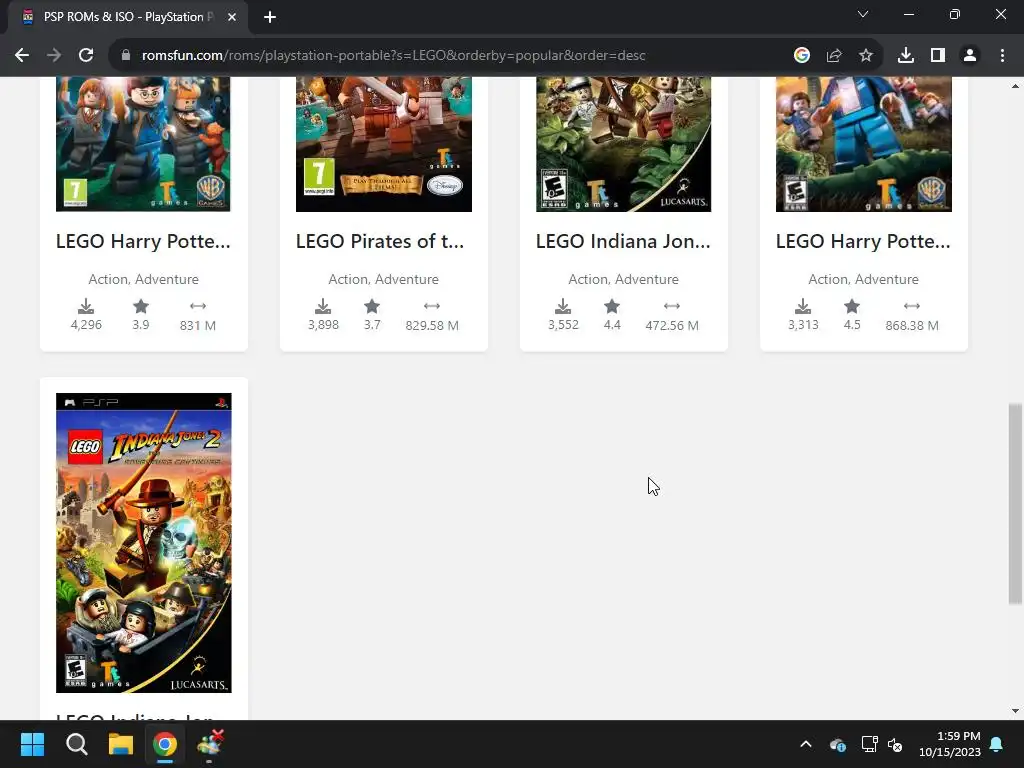Viewport: 1024px width, 768px height.
Task: Open LEGO Indiana Jon... title with 3,552 downloads
Action: click(622, 241)
